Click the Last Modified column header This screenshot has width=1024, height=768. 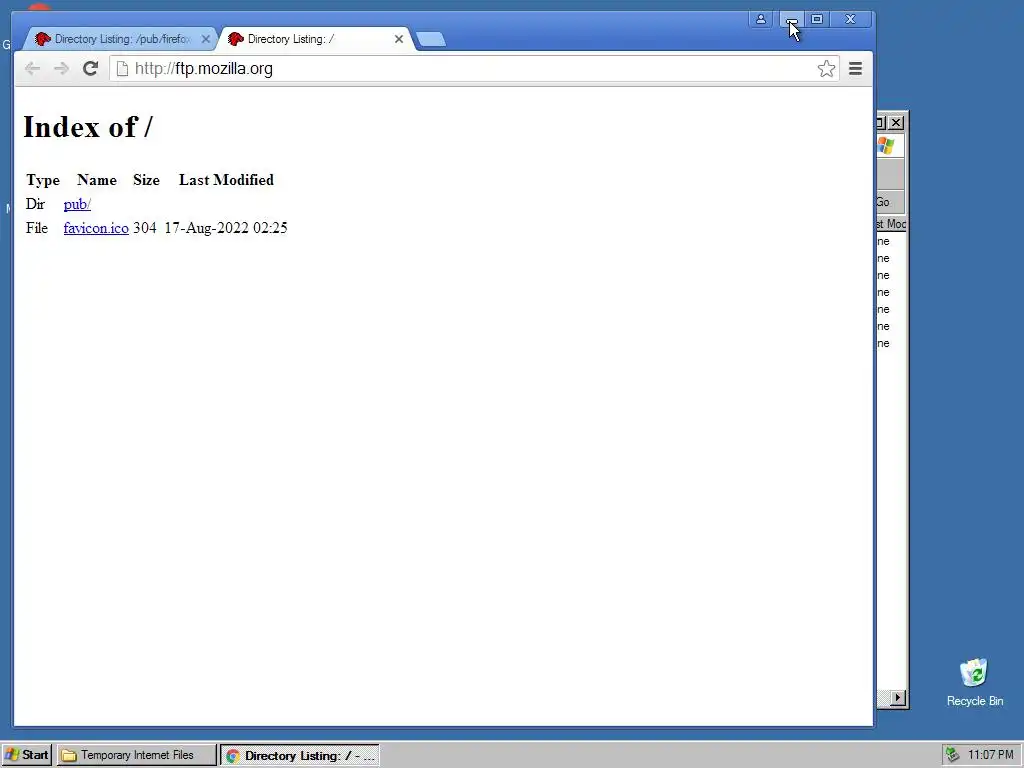(x=227, y=180)
